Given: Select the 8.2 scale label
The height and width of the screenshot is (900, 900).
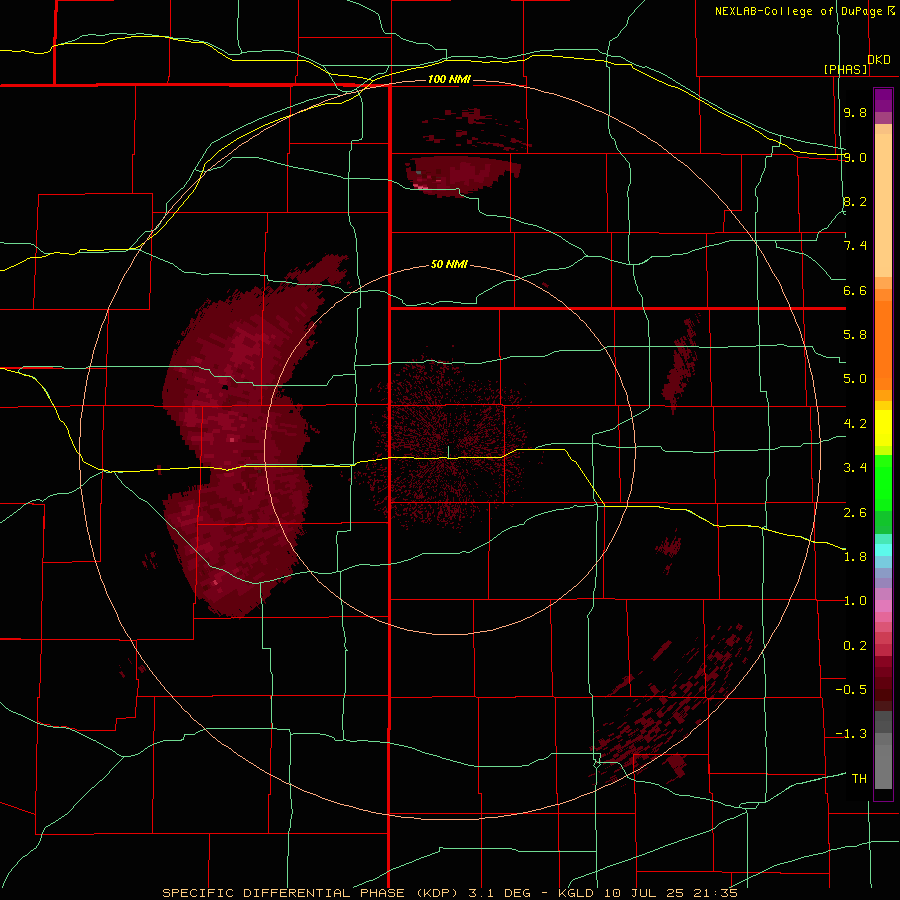Looking at the screenshot, I should [x=855, y=201].
